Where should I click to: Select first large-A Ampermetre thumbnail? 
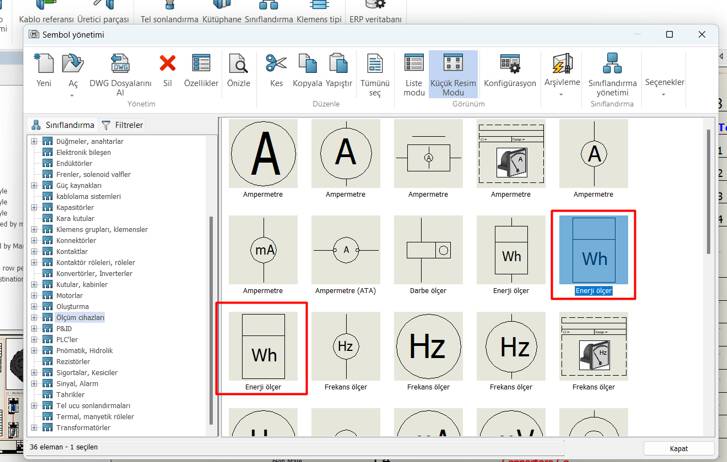tap(263, 154)
